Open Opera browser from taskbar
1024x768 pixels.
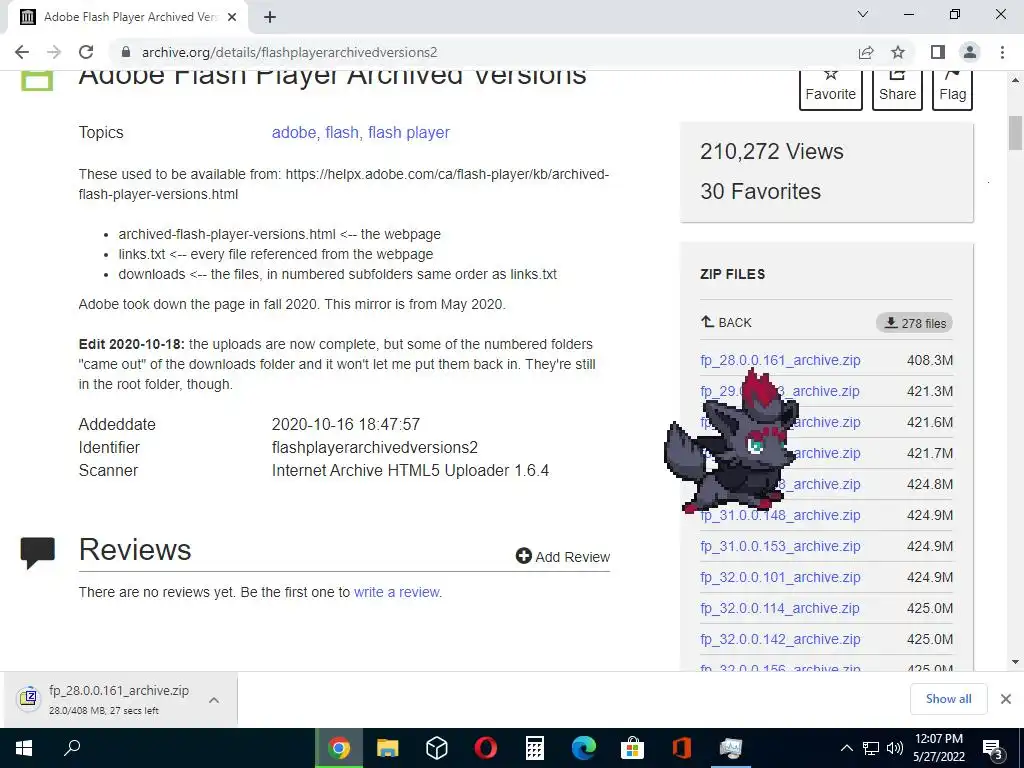[x=485, y=748]
